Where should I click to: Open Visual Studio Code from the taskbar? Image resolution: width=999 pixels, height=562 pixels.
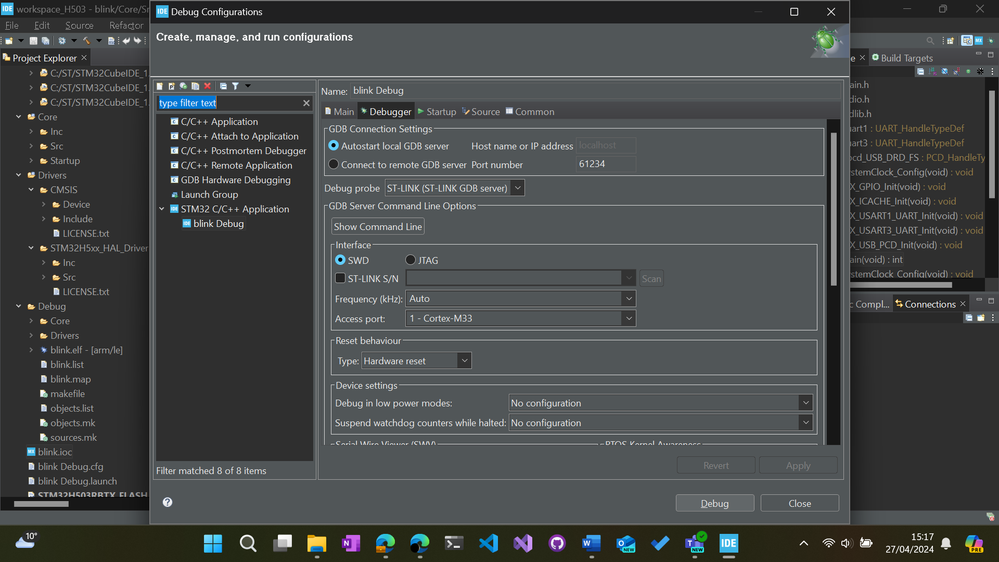click(489, 543)
